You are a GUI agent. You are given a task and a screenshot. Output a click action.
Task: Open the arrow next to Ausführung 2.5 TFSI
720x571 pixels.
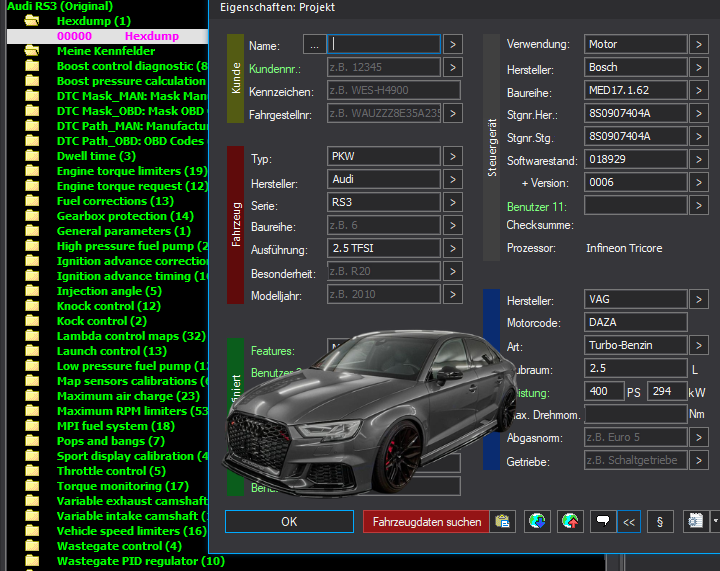453,248
